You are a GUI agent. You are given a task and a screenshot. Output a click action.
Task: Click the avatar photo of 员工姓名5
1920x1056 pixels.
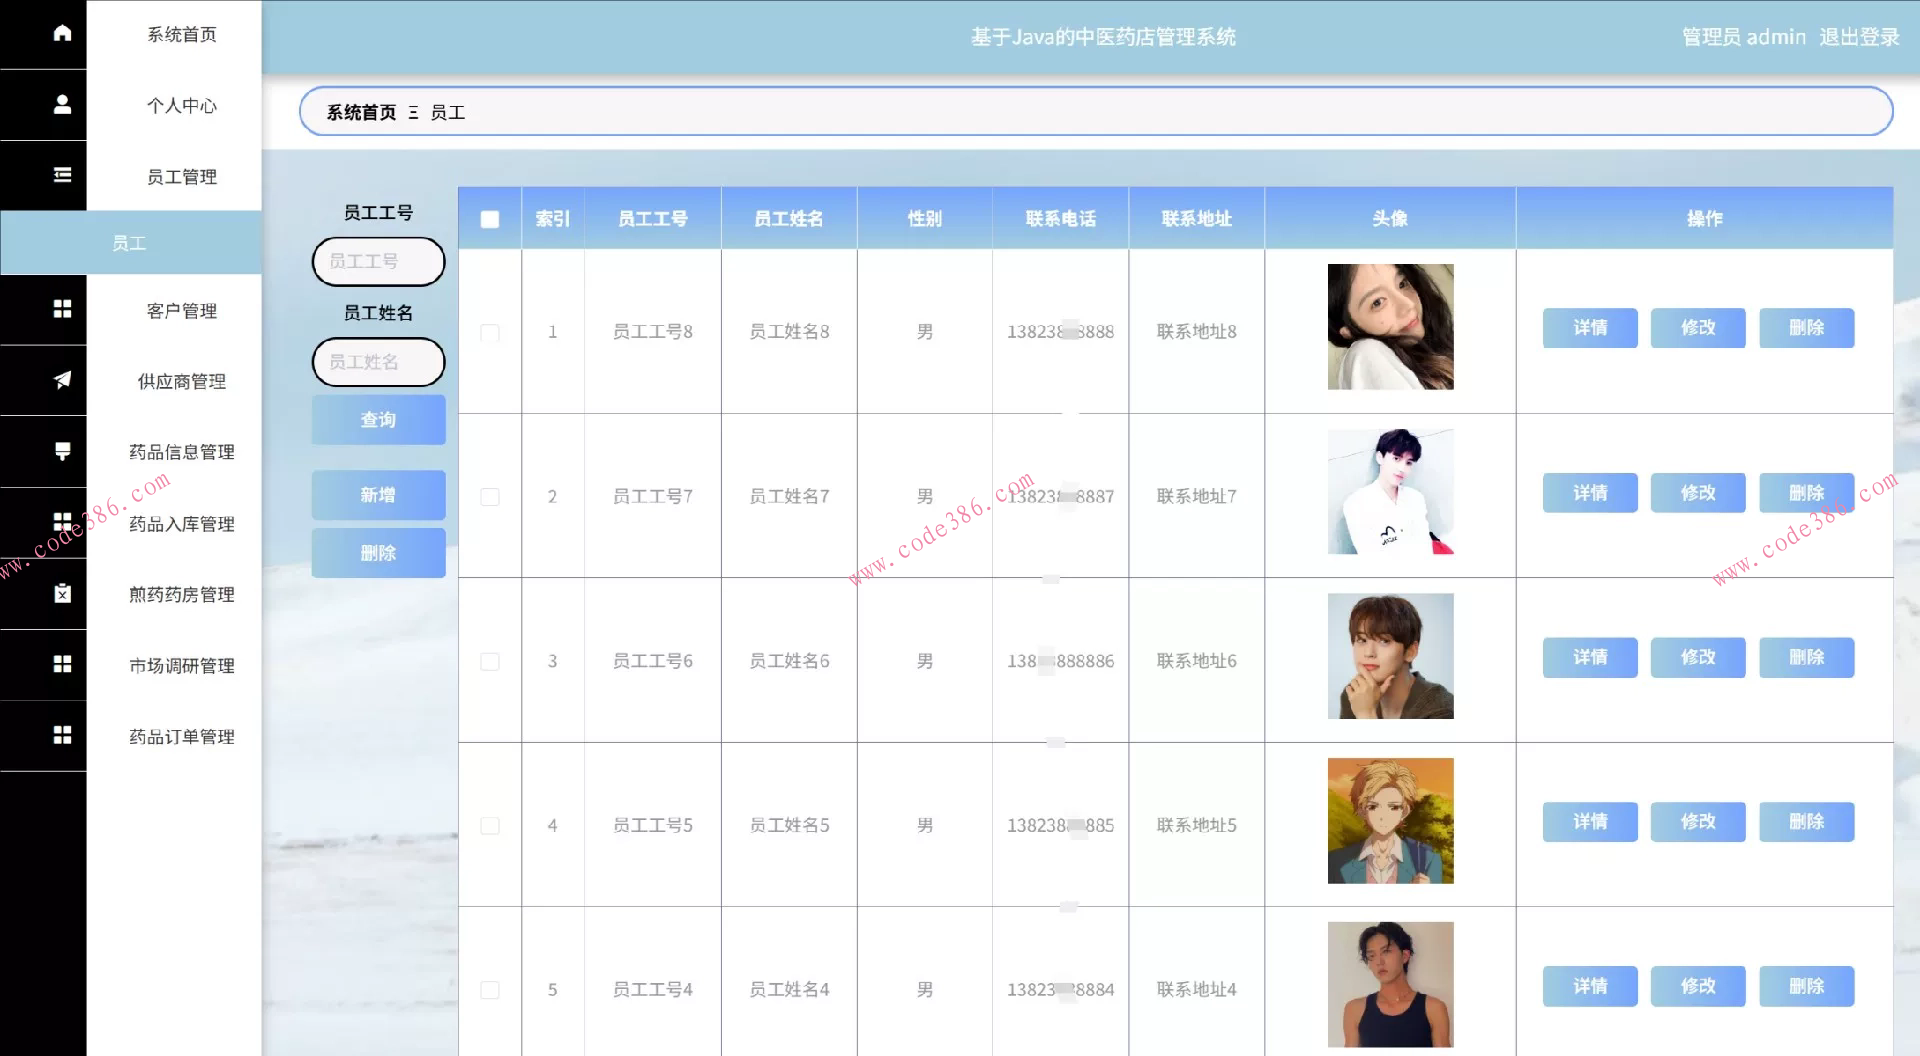[1391, 820]
